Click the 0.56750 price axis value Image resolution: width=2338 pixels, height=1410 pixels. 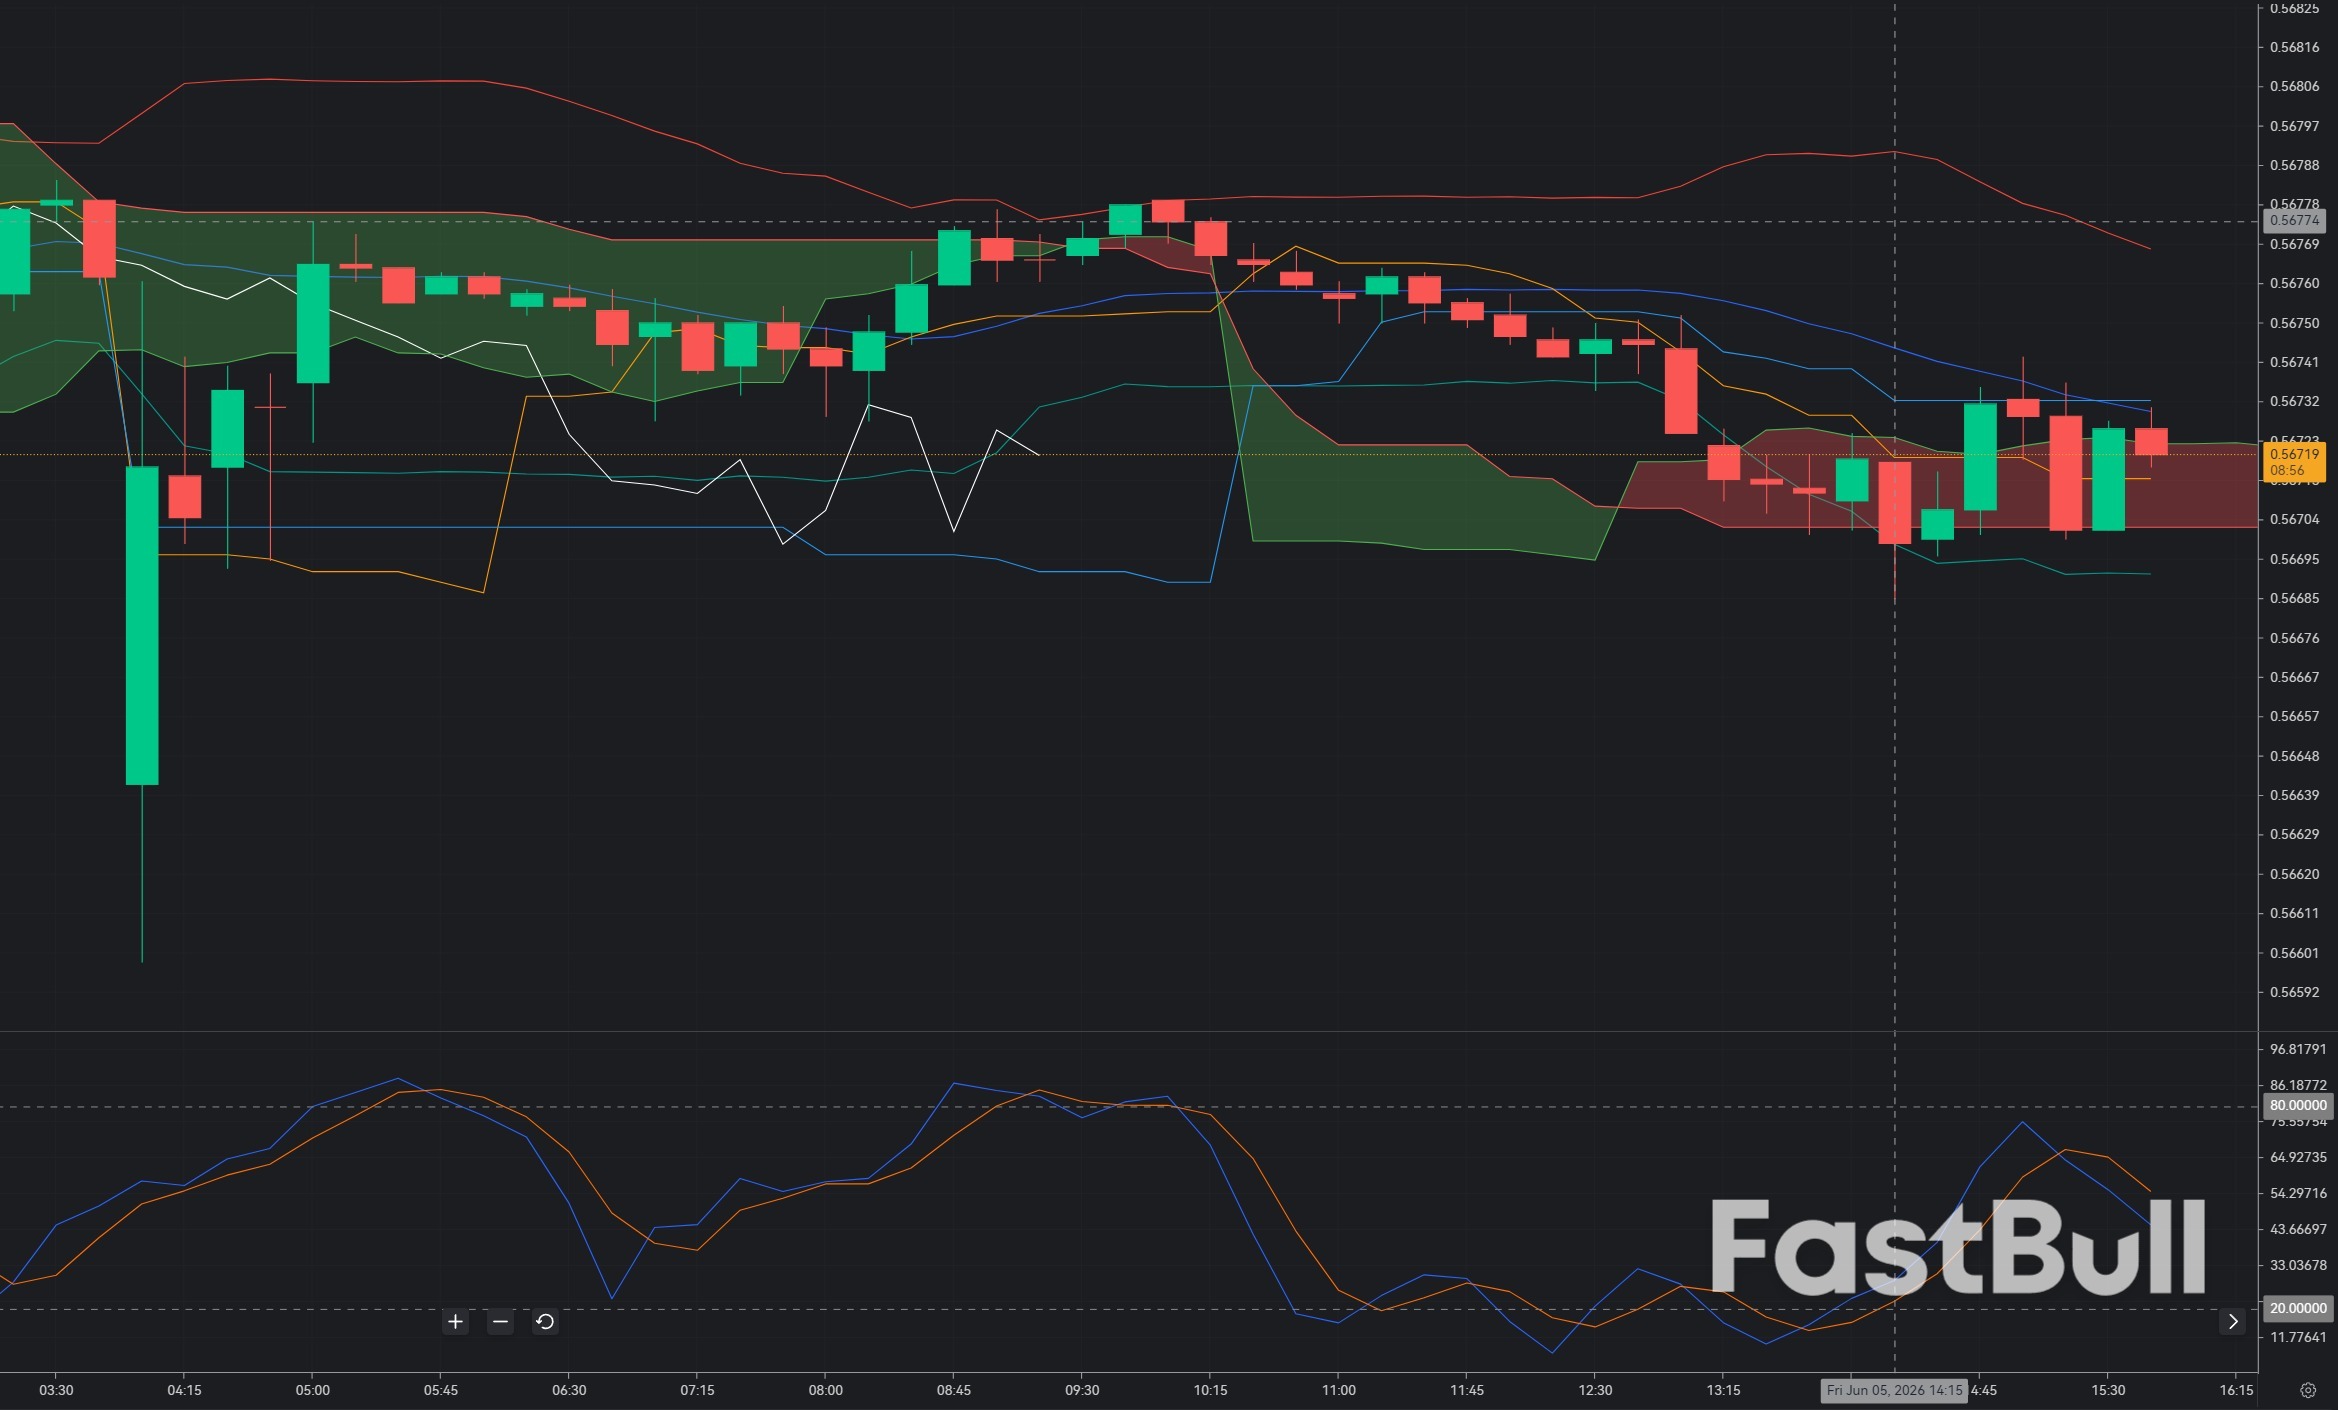pos(2294,323)
